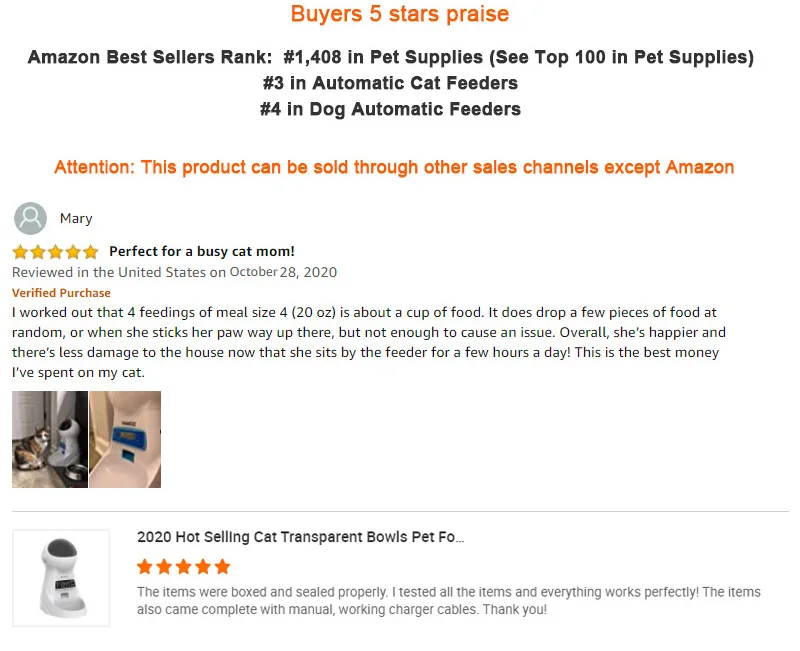Click the orange Attention sales channels notice

click(x=394, y=167)
